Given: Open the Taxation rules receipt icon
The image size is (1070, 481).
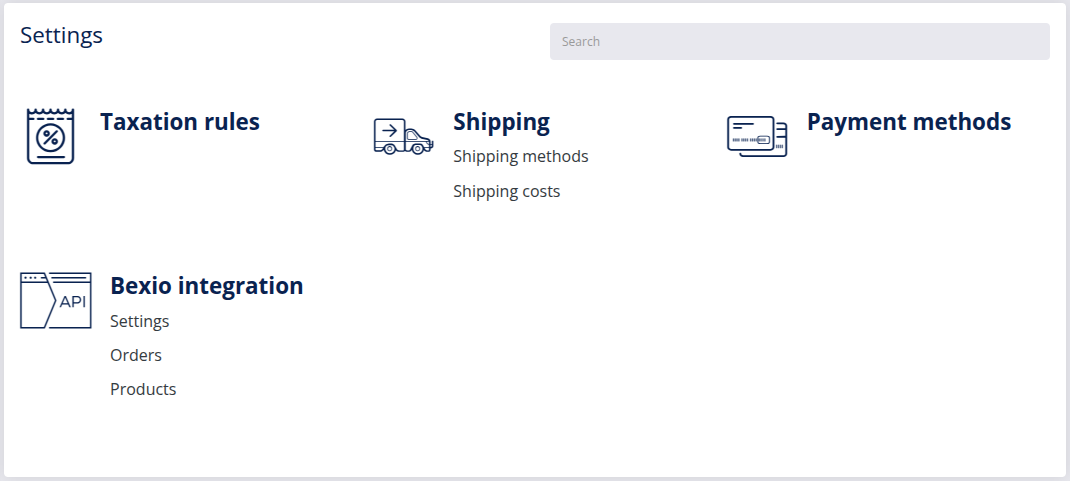Looking at the screenshot, I should click(x=50, y=136).
